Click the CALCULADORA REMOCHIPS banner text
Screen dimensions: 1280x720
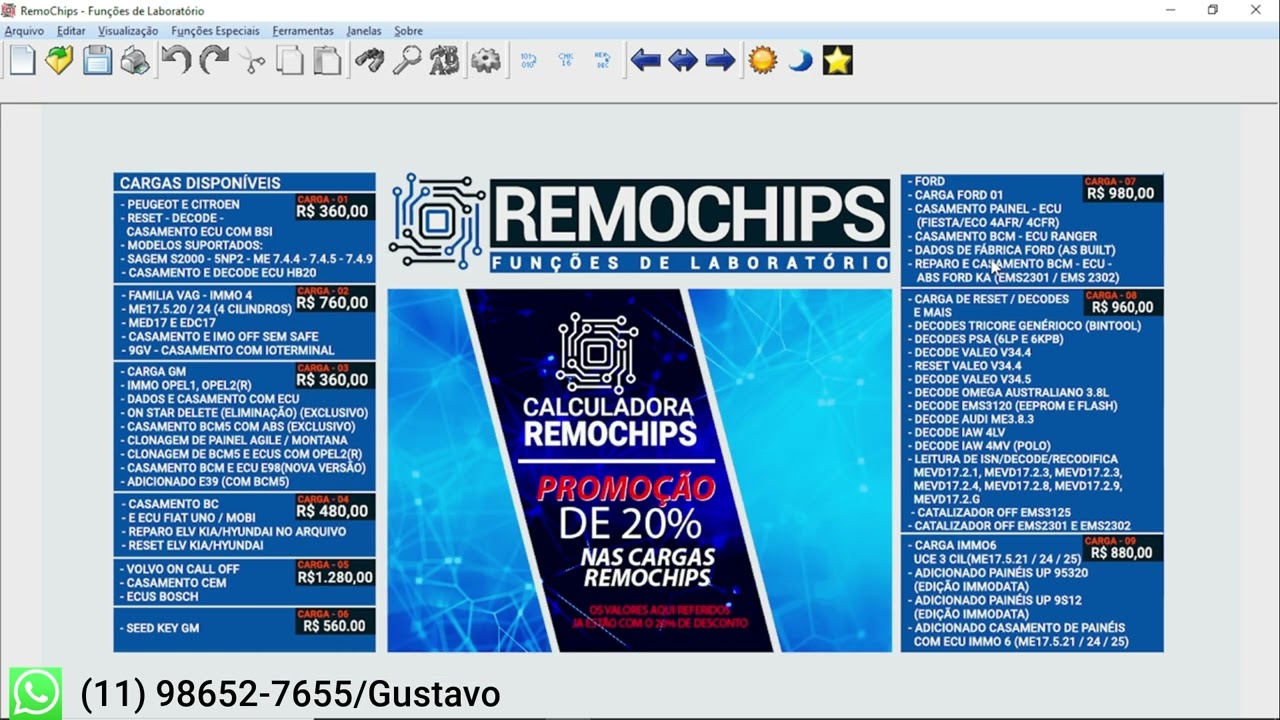click(x=610, y=421)
